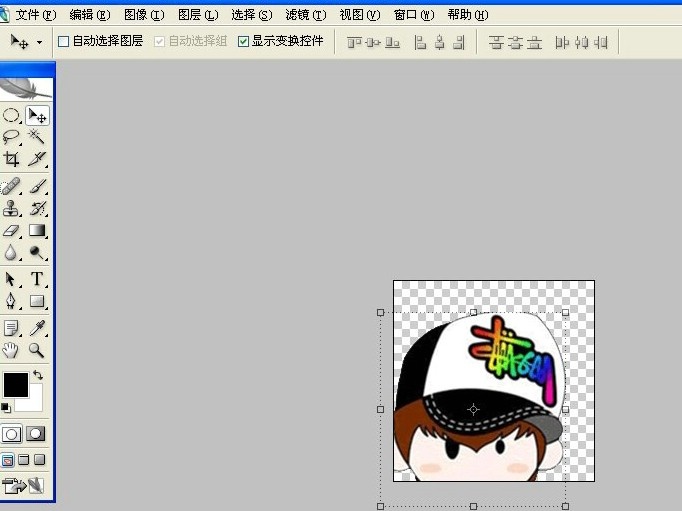Open 窗口(W) menu
Viewport: 682px width, 511px height.
(414, 15)
